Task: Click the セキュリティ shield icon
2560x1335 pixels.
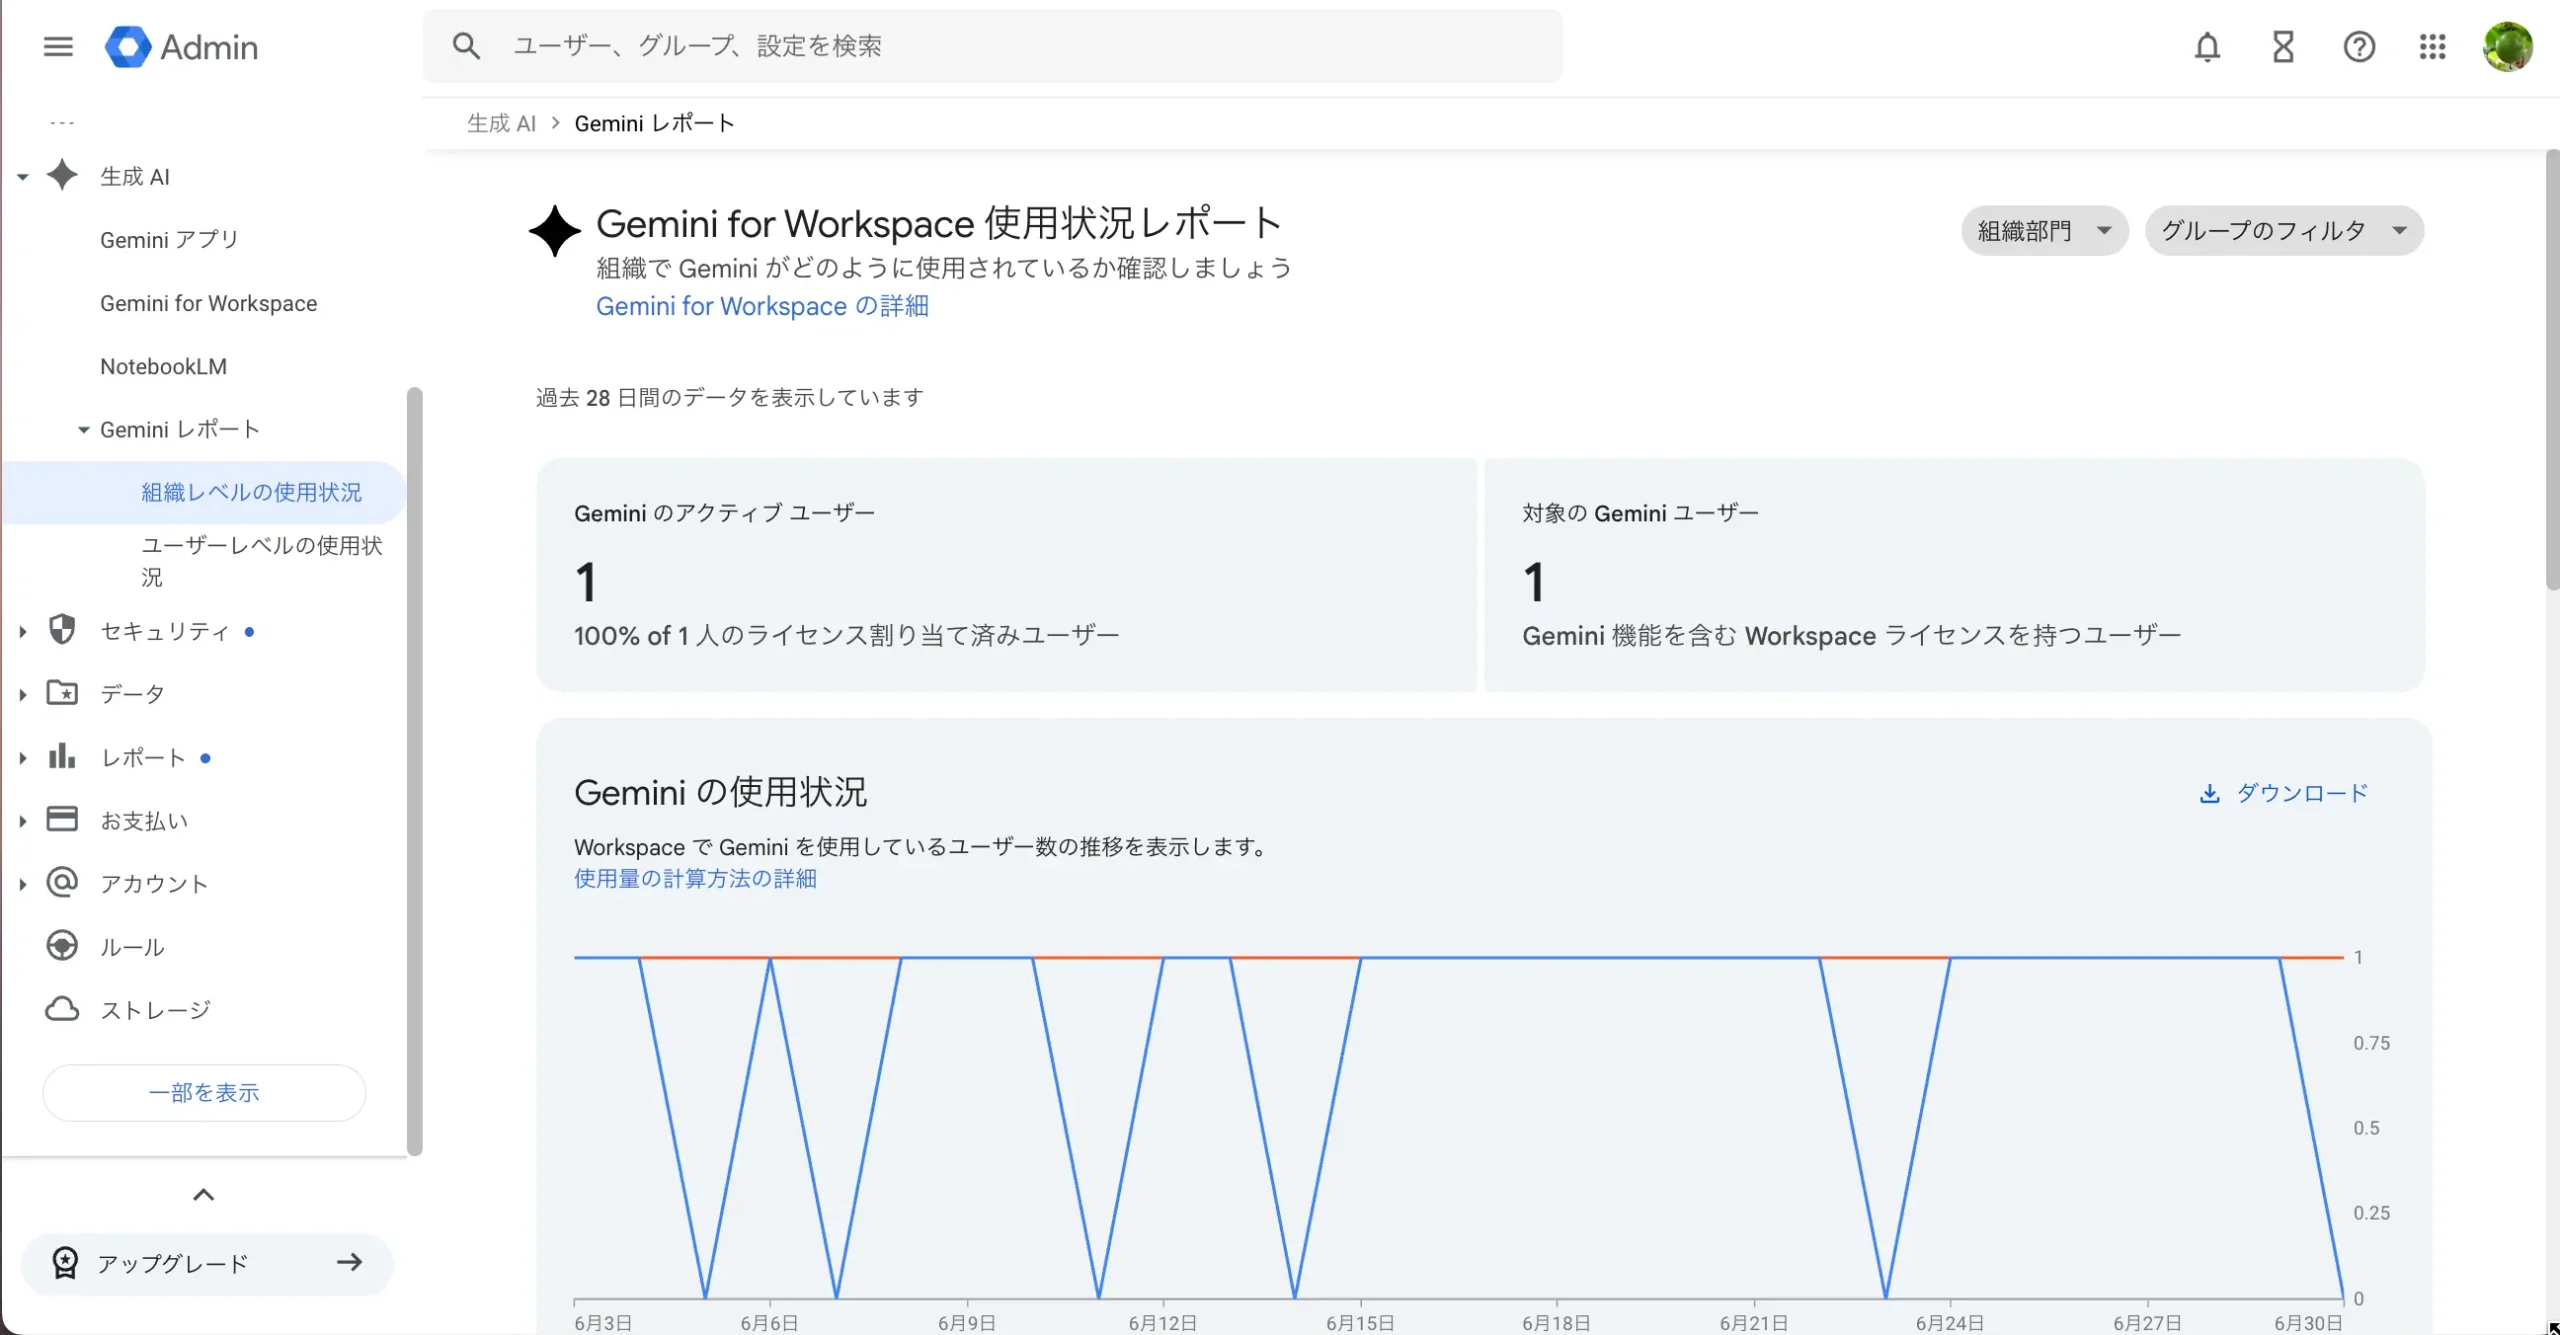Action: click(x=62, y=629)
